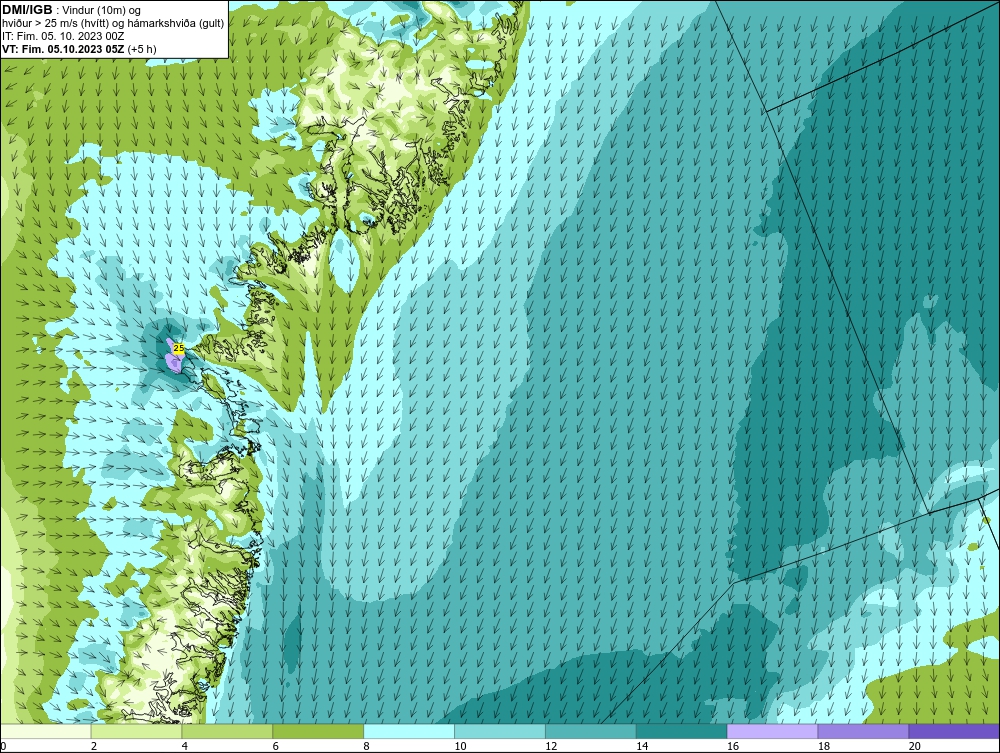
Task: Click the legend scale label 14
Action: (x=642, y=746)
